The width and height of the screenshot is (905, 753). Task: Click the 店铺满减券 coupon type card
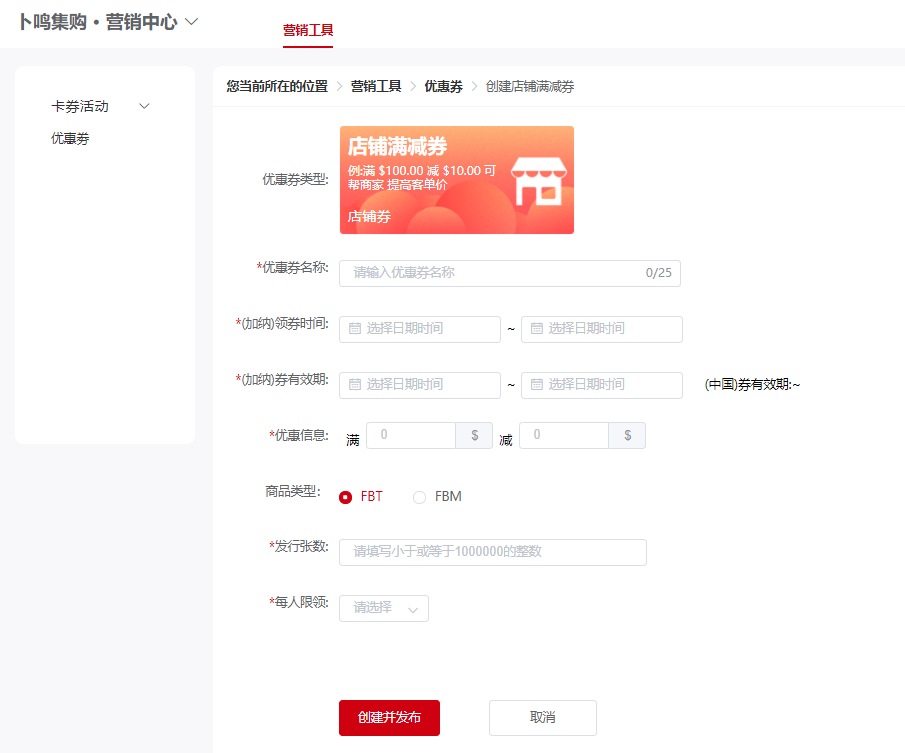click(456, 180)
